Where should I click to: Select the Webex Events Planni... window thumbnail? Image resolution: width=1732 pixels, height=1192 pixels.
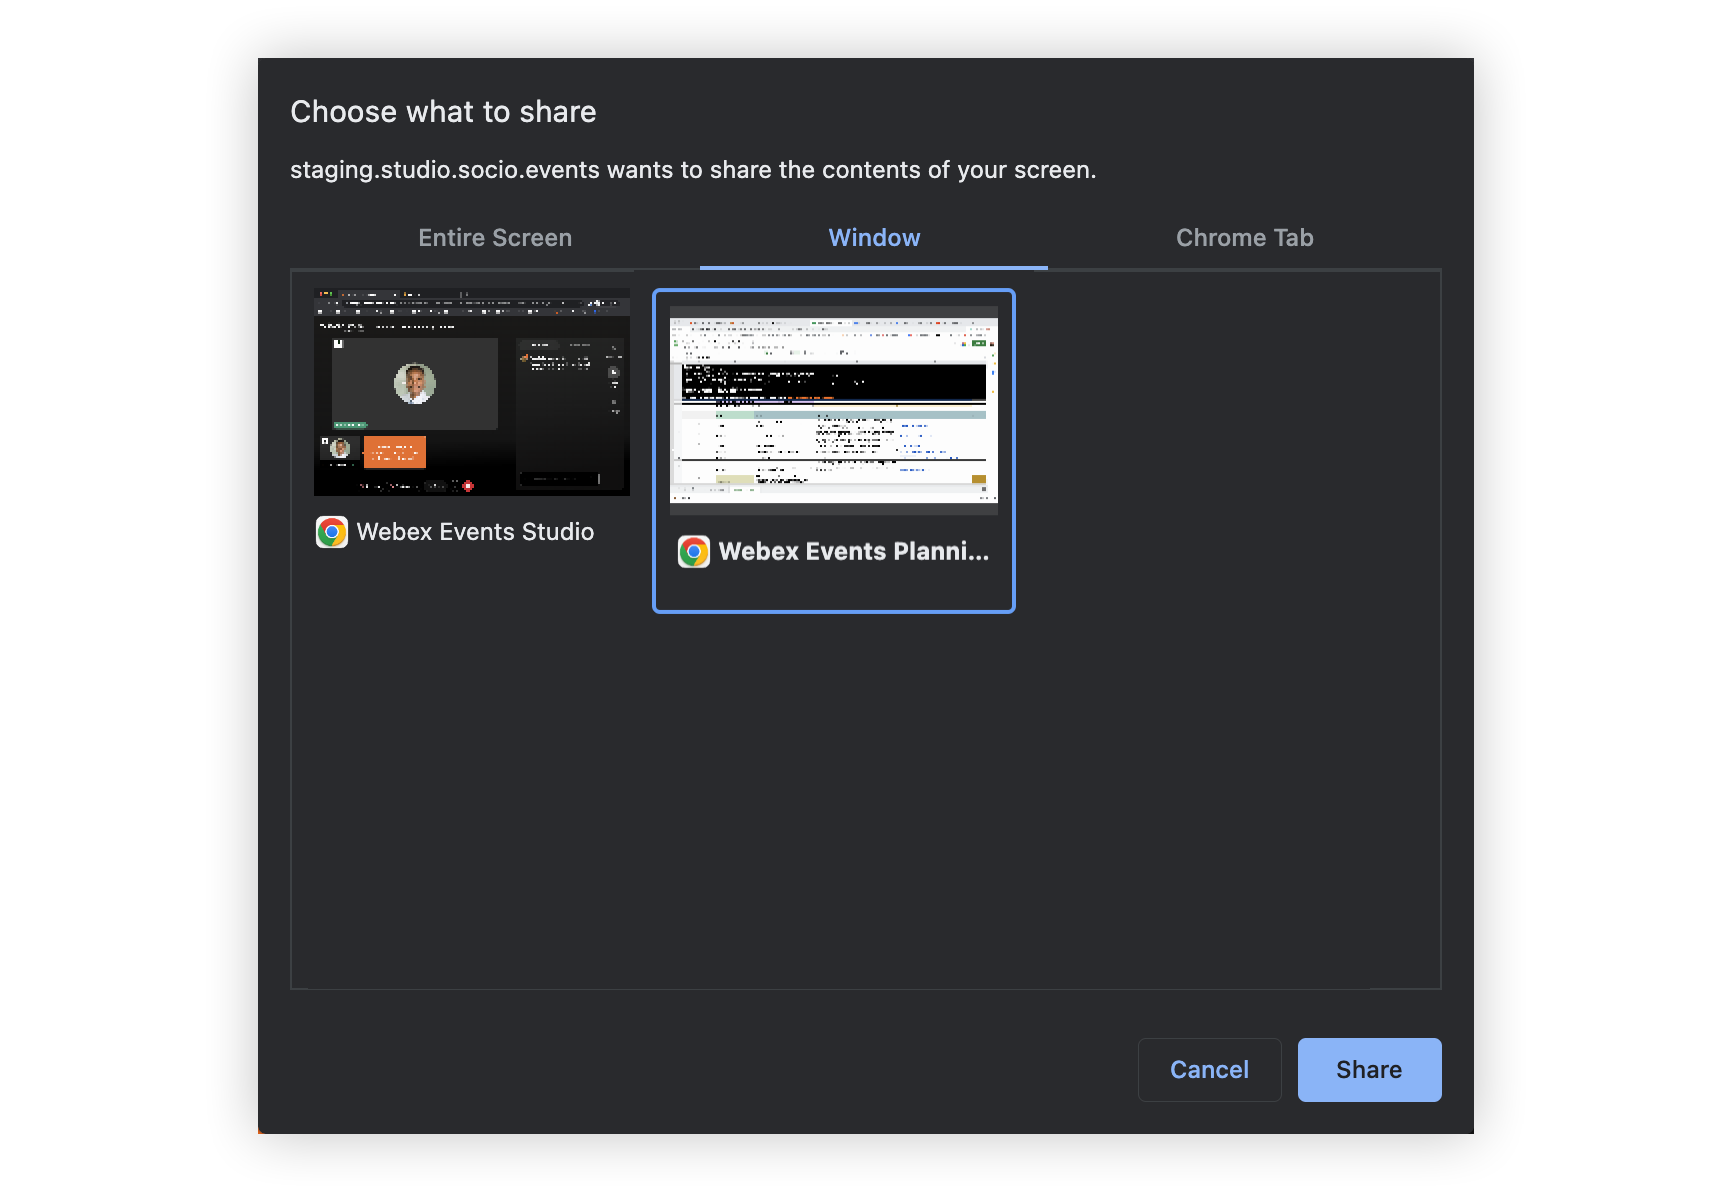pyautogui.click(x=834, y=411)
